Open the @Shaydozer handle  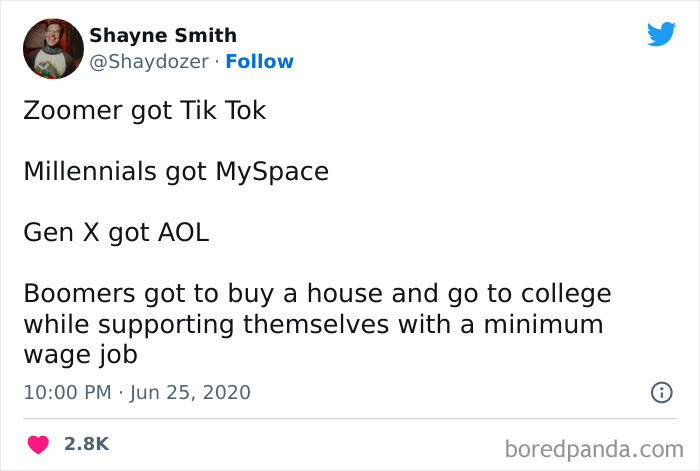coord(151,62)
